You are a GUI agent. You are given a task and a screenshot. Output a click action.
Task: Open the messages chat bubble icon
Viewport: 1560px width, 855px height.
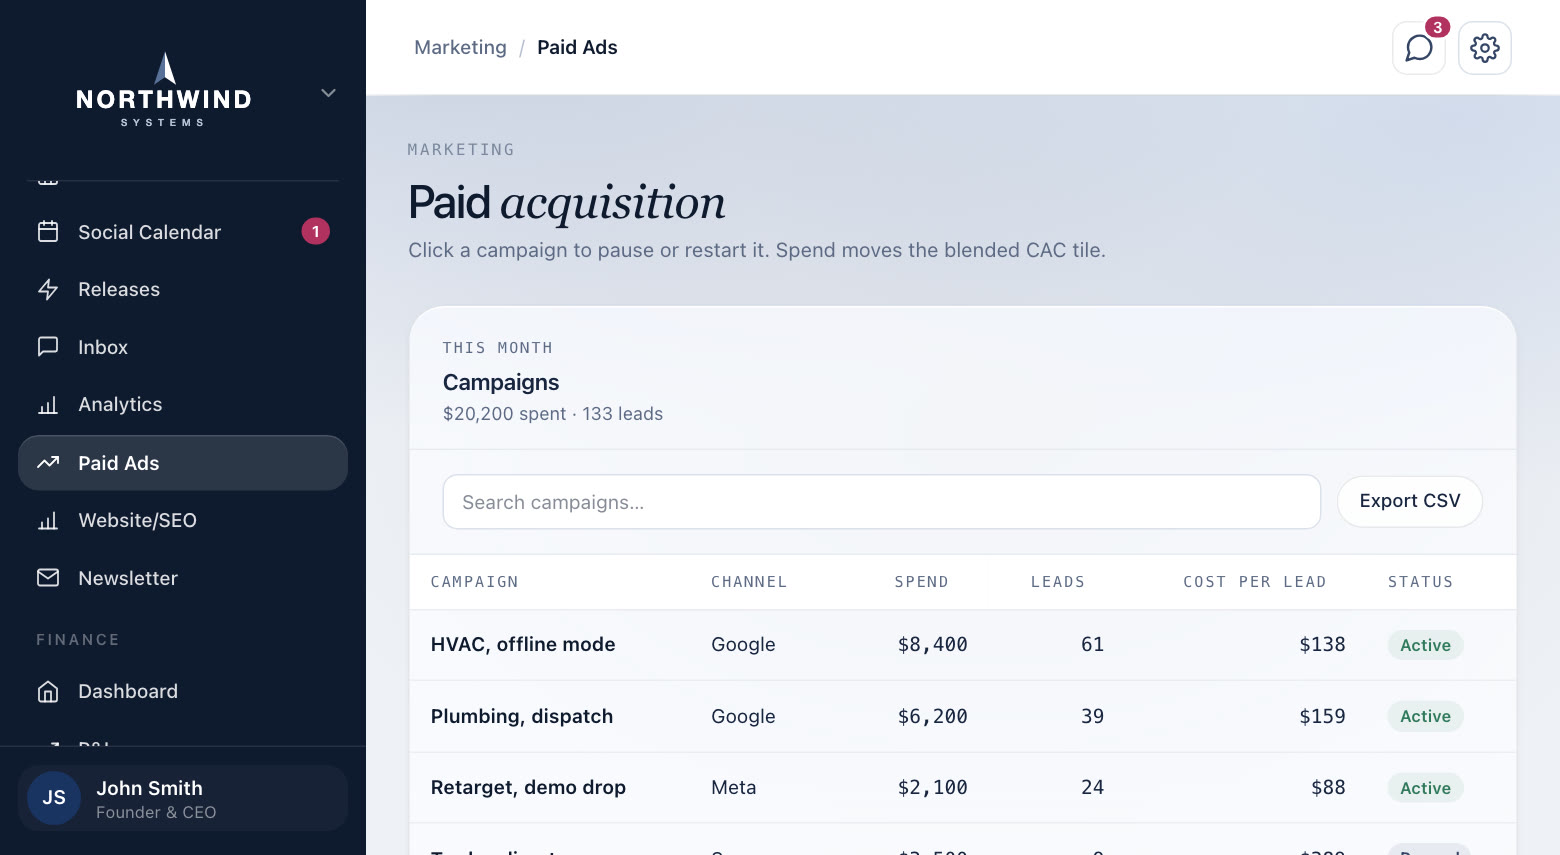click(1419, 48)
